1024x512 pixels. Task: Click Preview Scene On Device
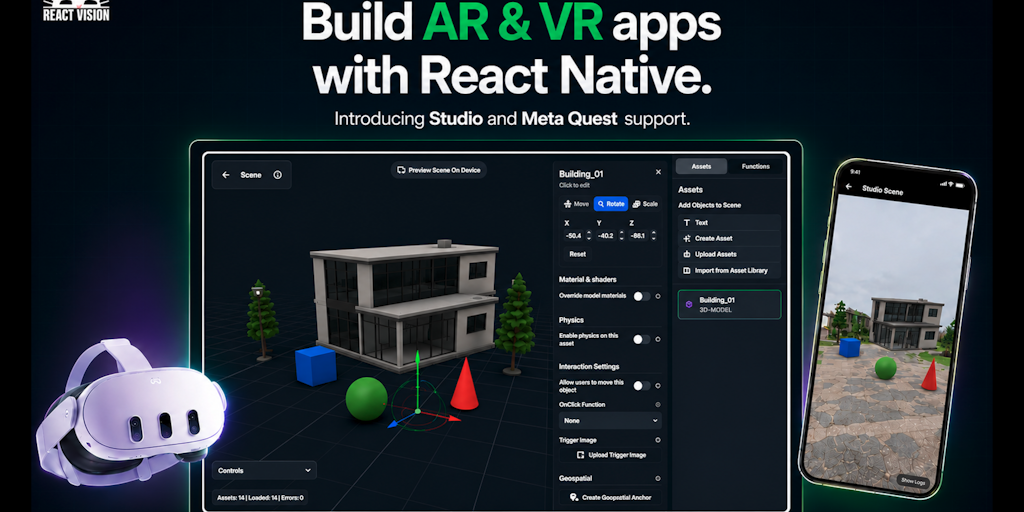pyautogui.click(x=439, y=170)
